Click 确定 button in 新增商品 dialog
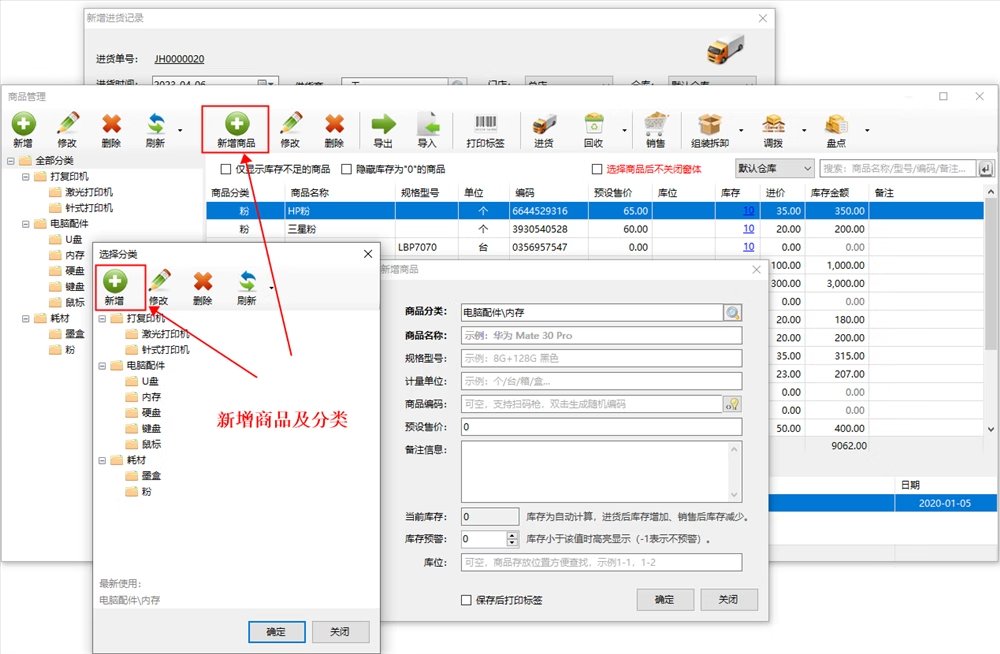The image size is (1000, 654). pos(665,599)
